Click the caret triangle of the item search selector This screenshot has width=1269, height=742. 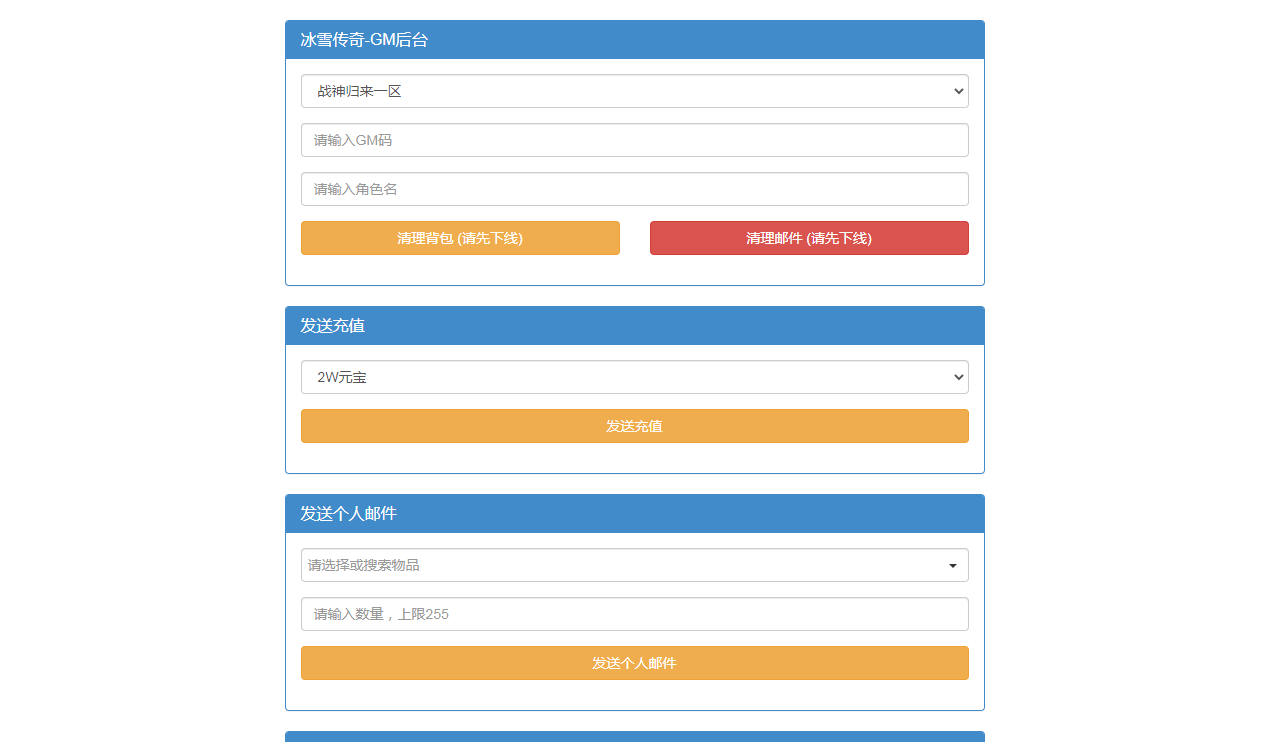coord(952,566)
